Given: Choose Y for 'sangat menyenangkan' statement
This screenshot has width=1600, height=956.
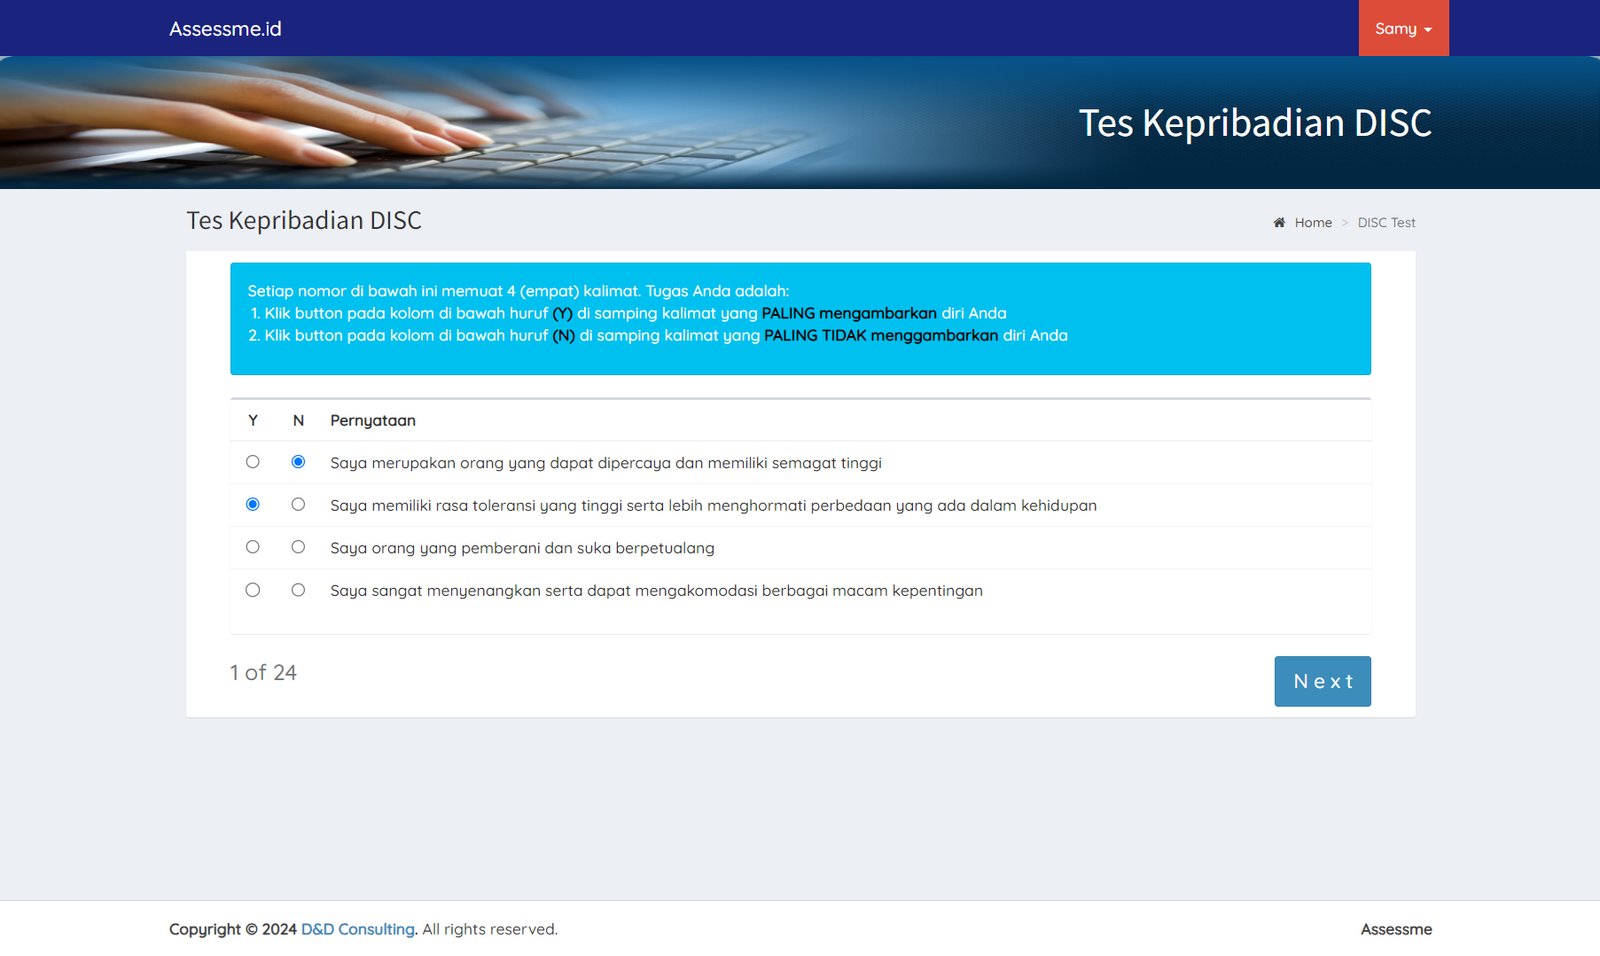Looking at the screenshot, I should coord(253,590).
